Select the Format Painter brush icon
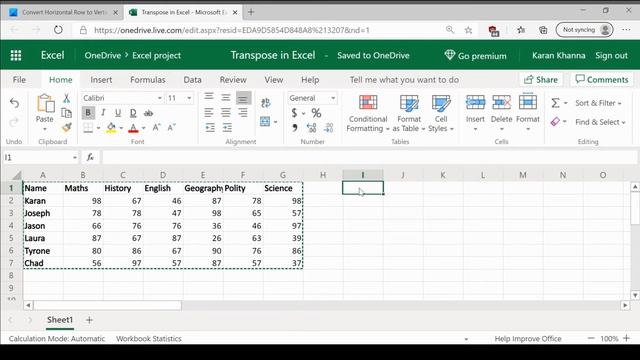Viewport: 640px width, 360px height. pyautogui.click(x=67, y=128)
